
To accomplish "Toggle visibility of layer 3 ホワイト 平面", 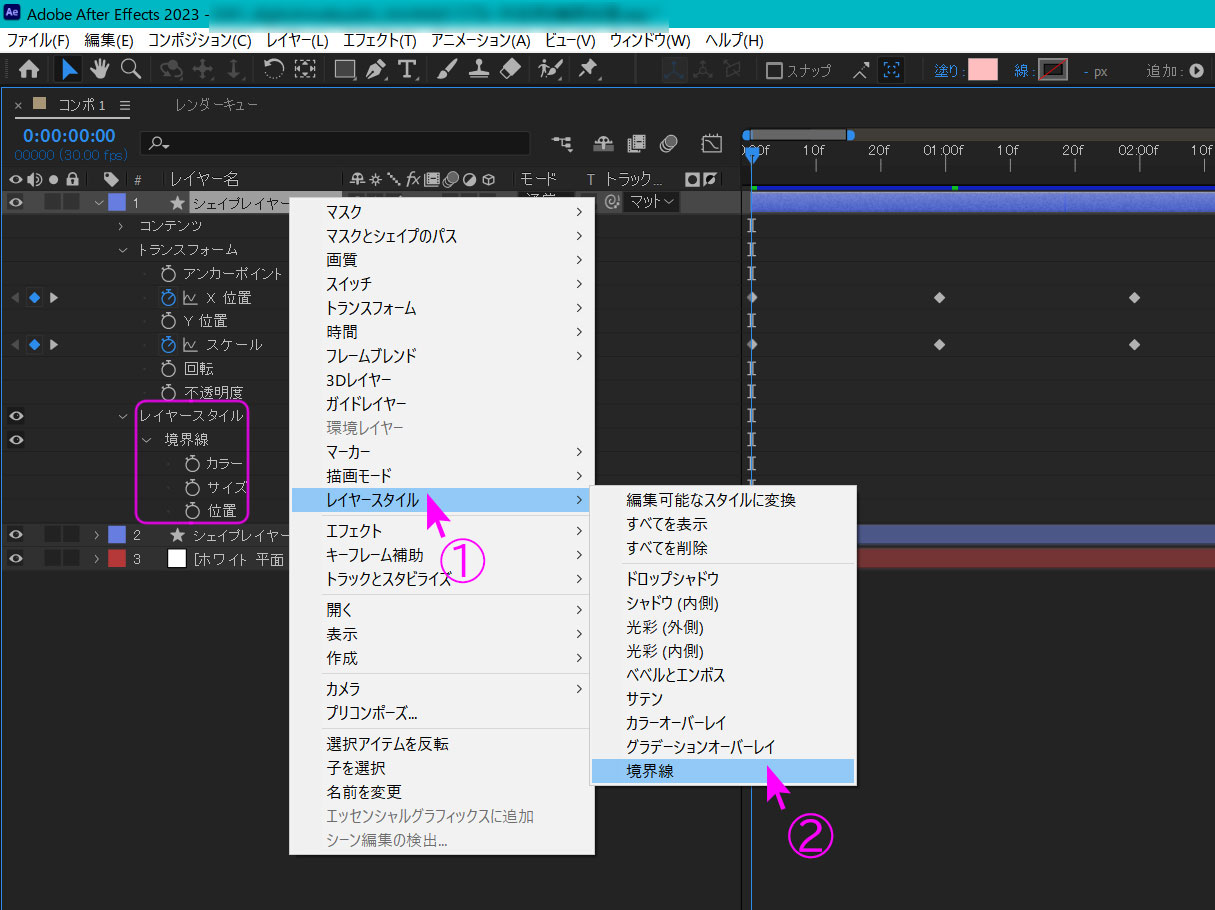I will [16, 559].
